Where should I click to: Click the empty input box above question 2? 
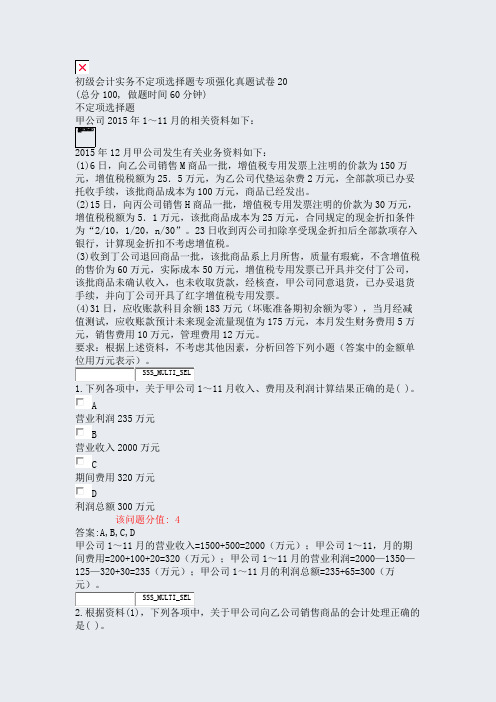pos(105,599)
